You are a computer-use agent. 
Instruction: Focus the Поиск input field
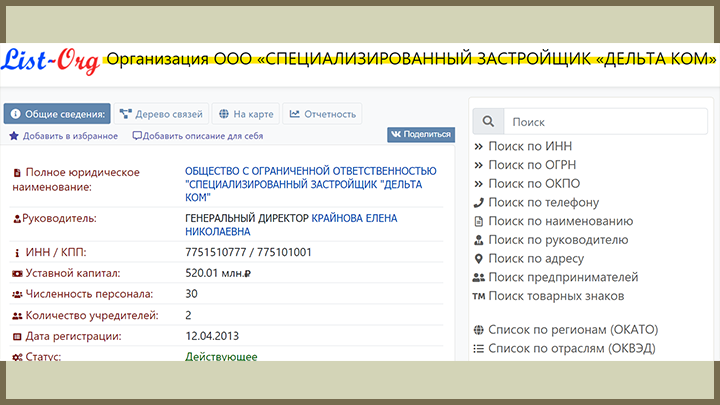(606, 122)
